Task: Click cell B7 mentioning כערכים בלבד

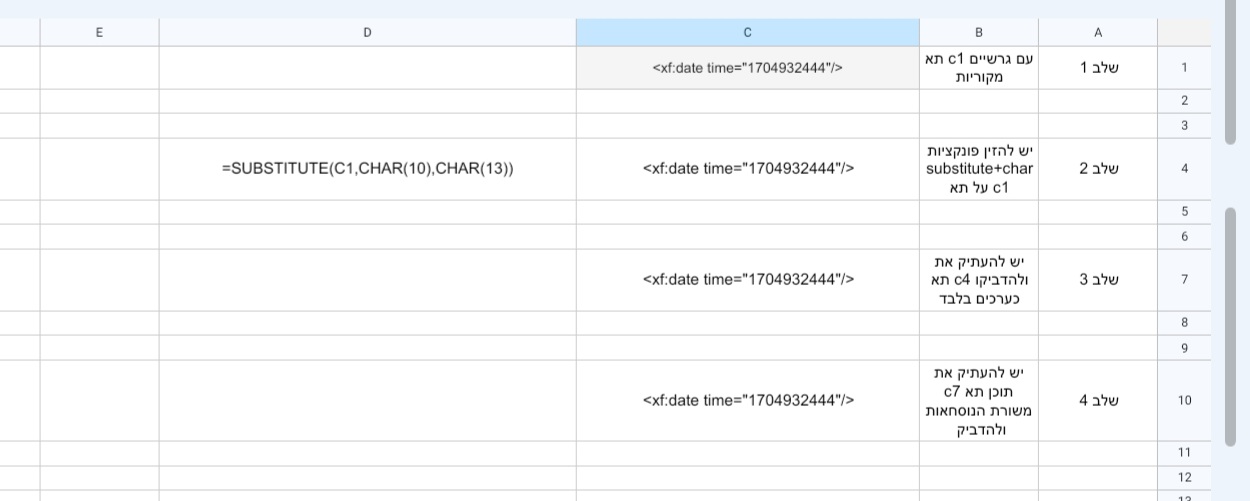Action: pos(979,280)
